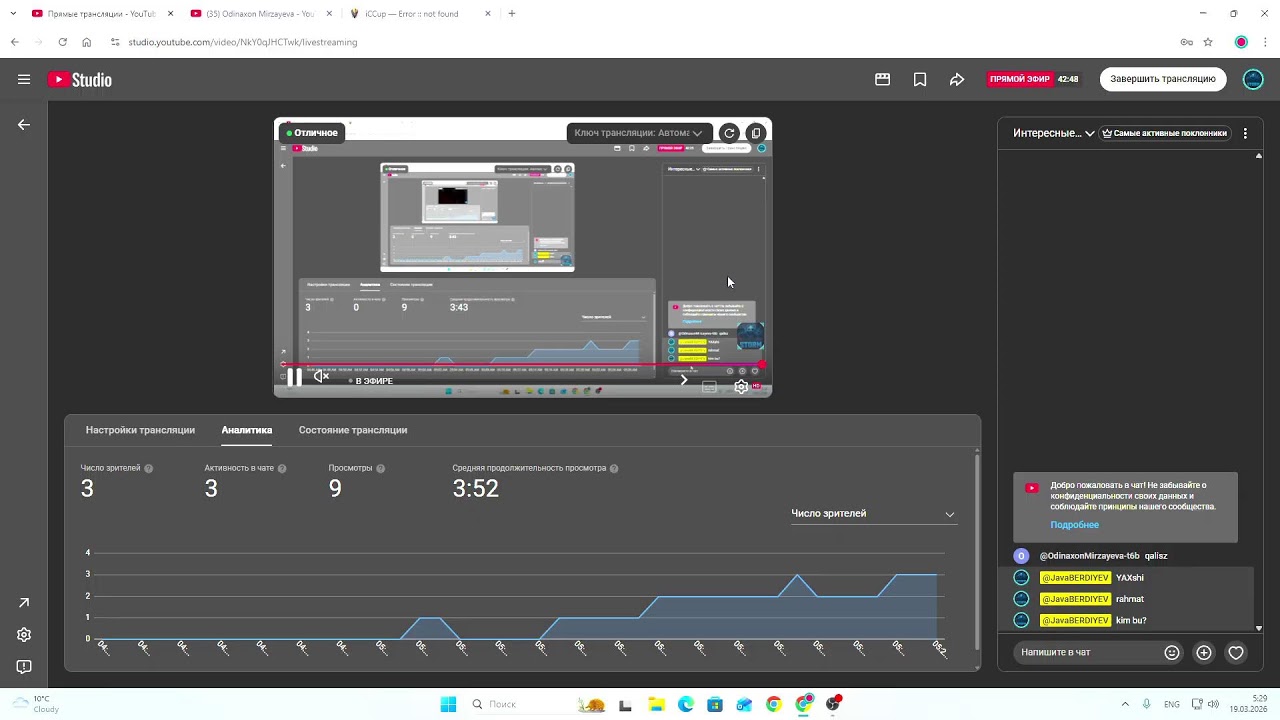Jump to live via В ЭФИРЕ indicator
Viewport: 1280px width, 720px height.
(x=370, y=381)
